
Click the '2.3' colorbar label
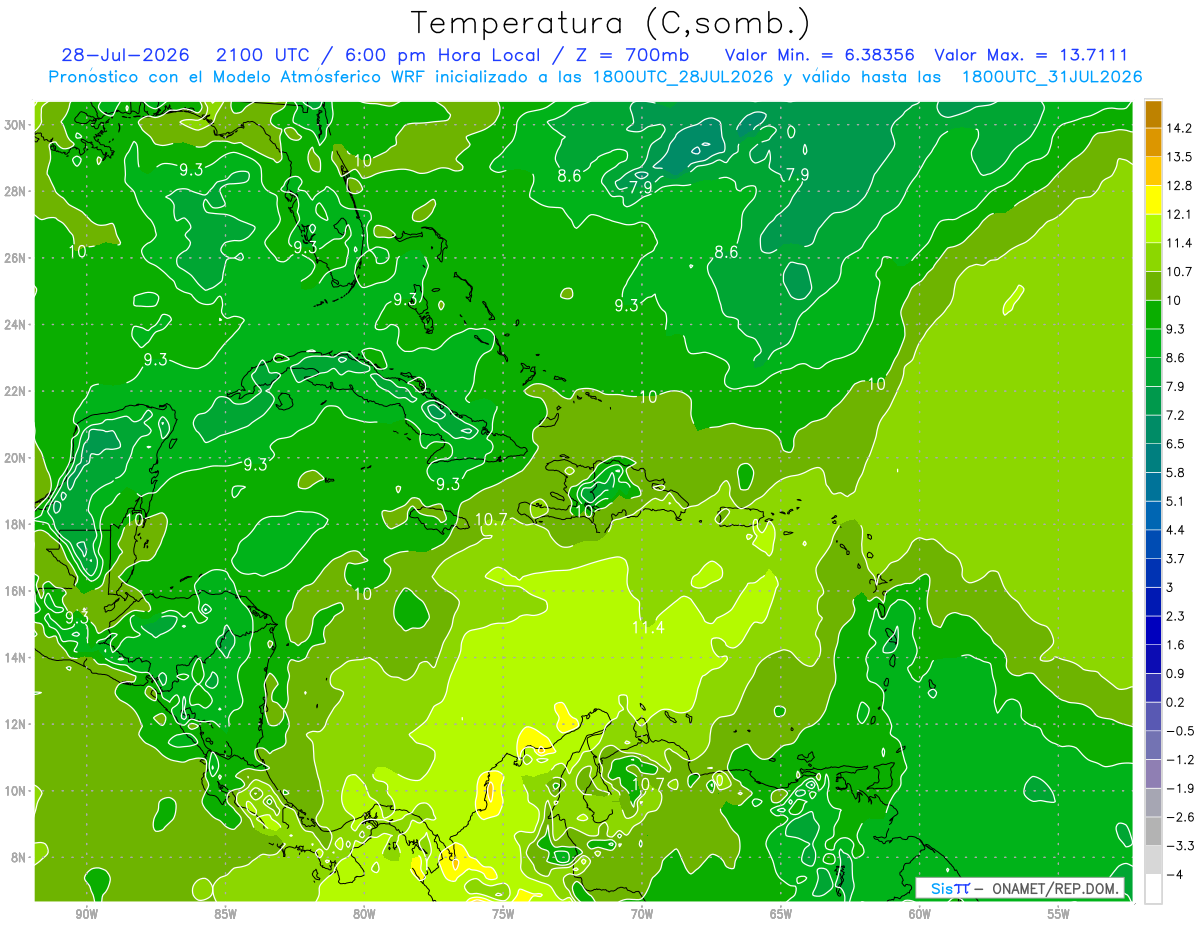tap(1175, 616)
